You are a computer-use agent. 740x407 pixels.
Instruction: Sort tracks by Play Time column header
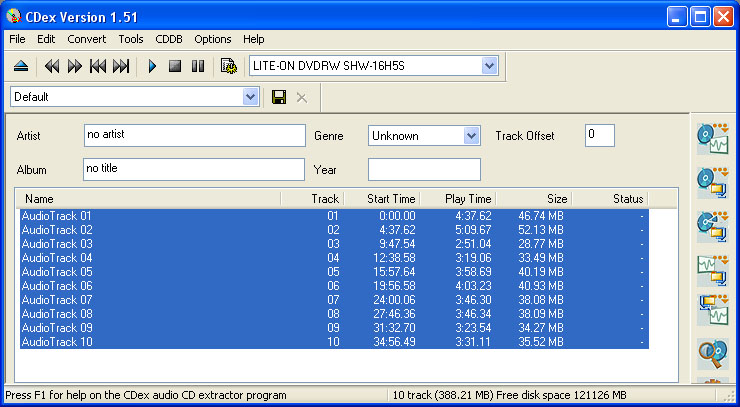[x=457, y=199]
